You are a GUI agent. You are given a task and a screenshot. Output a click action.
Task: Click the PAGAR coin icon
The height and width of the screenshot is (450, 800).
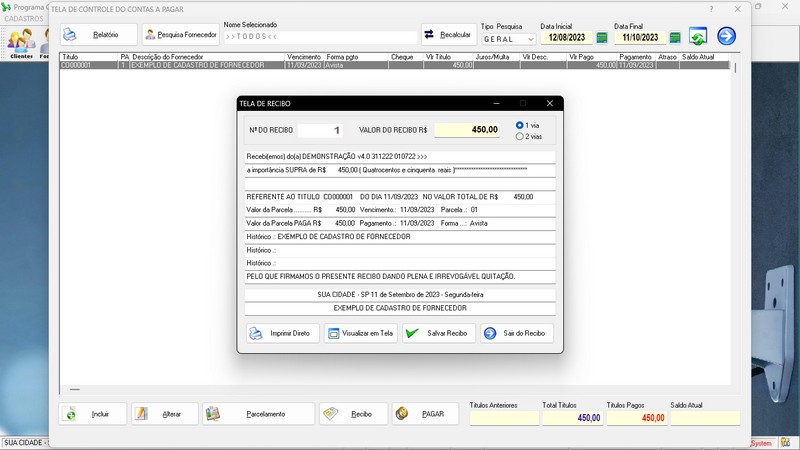tap(402, 414)
